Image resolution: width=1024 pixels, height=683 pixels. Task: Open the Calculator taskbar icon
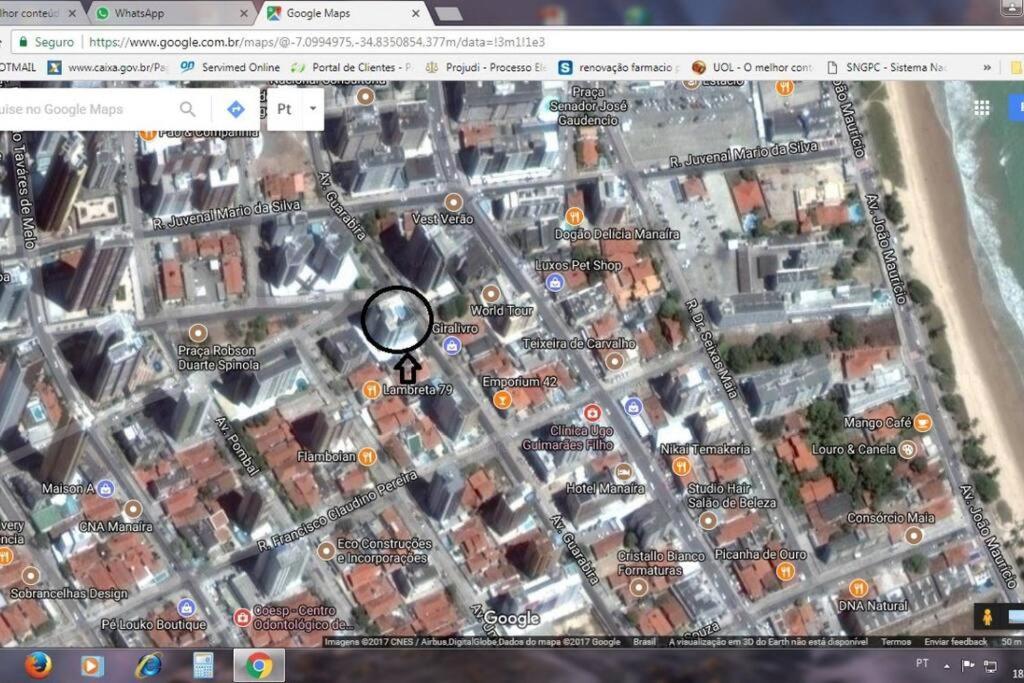click(x=203, y=666)
